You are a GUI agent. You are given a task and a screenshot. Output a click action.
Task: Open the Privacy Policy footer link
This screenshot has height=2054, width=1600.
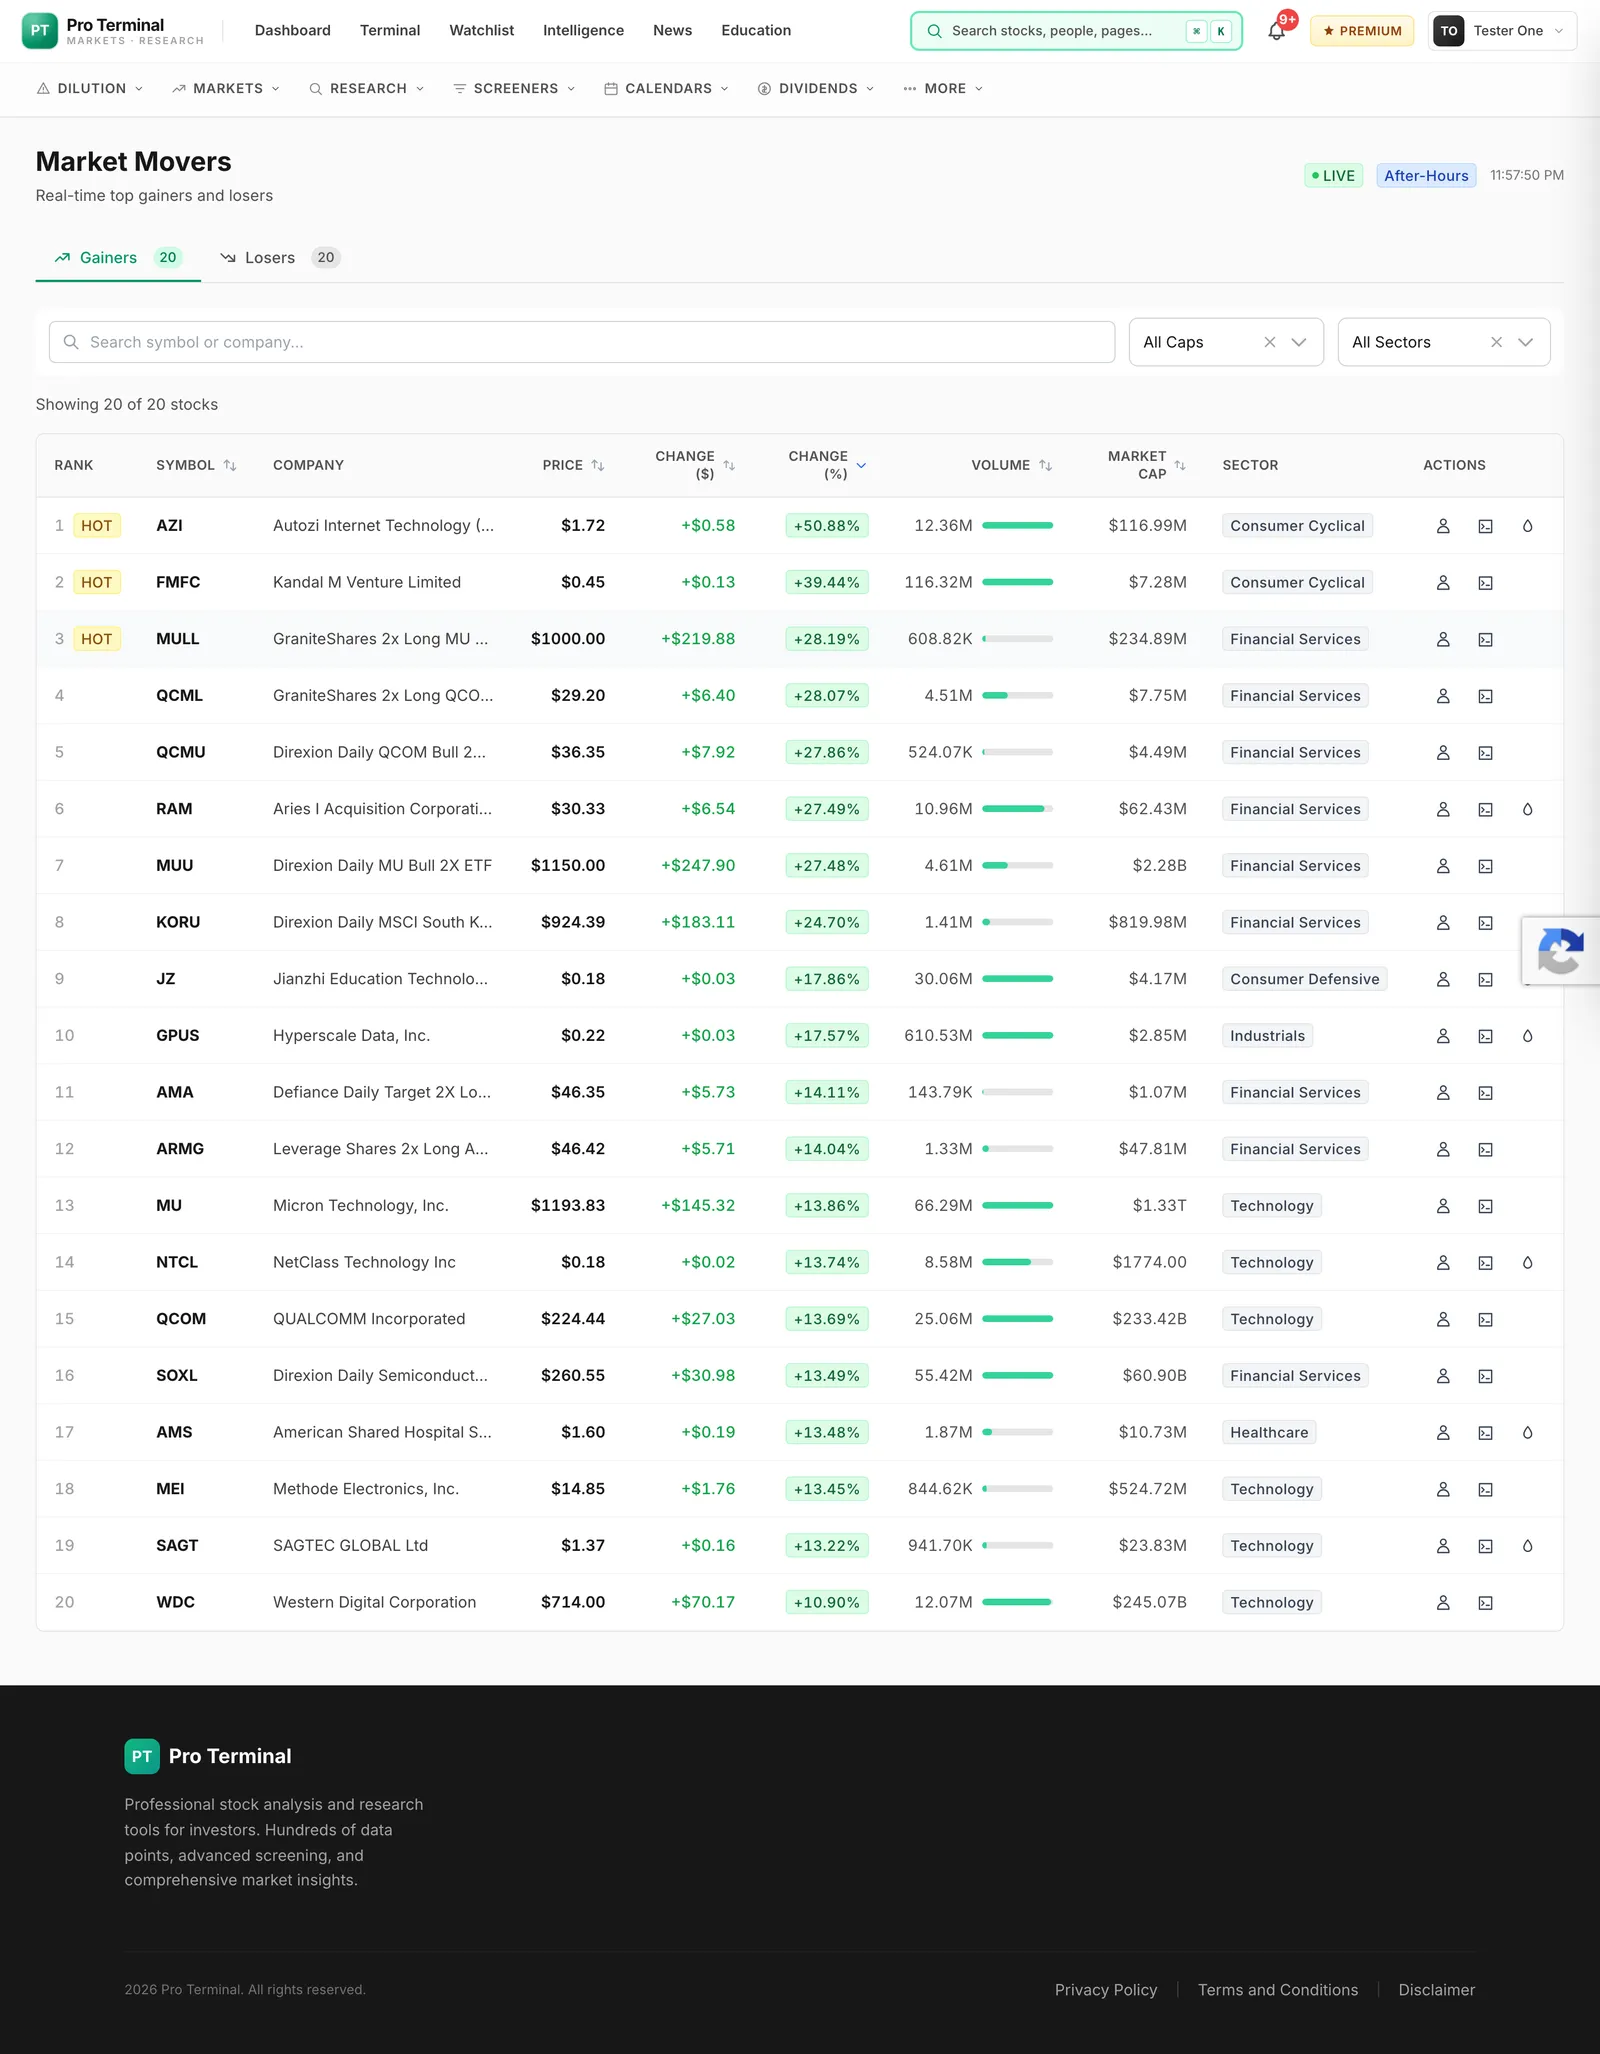(x=1106, y=1990)
